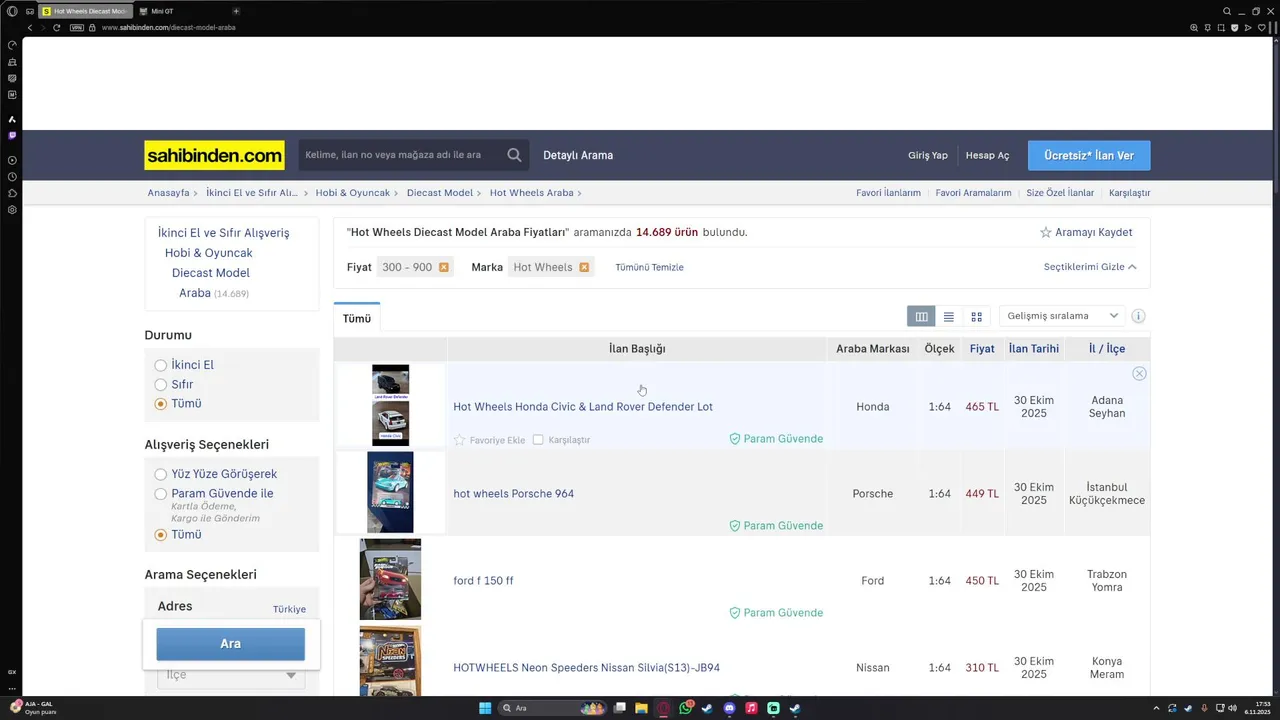This screenshot has height=720, width=1280.
Task: Click the sahibinden.com logo
Action: (214, 155)
